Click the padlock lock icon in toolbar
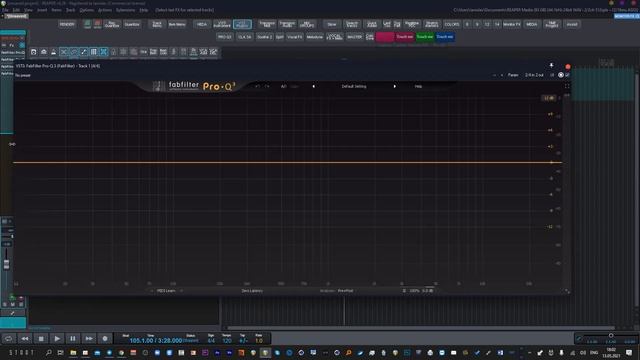The image size is (640, 360). (x=113, y=52)
